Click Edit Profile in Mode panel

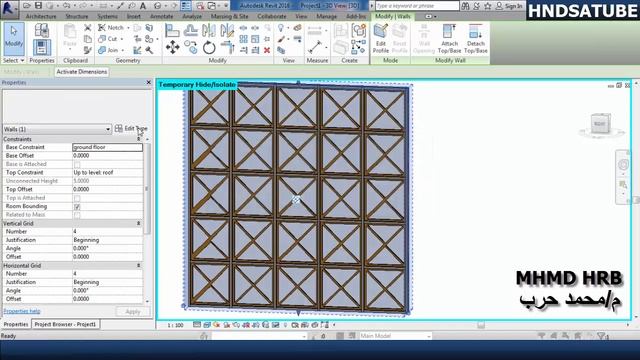point(380,39)
